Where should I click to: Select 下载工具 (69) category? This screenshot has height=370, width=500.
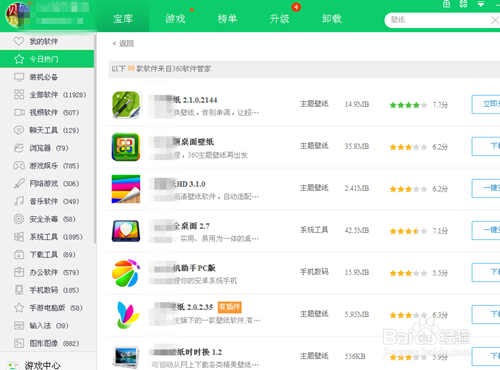(x=47, y=255)
